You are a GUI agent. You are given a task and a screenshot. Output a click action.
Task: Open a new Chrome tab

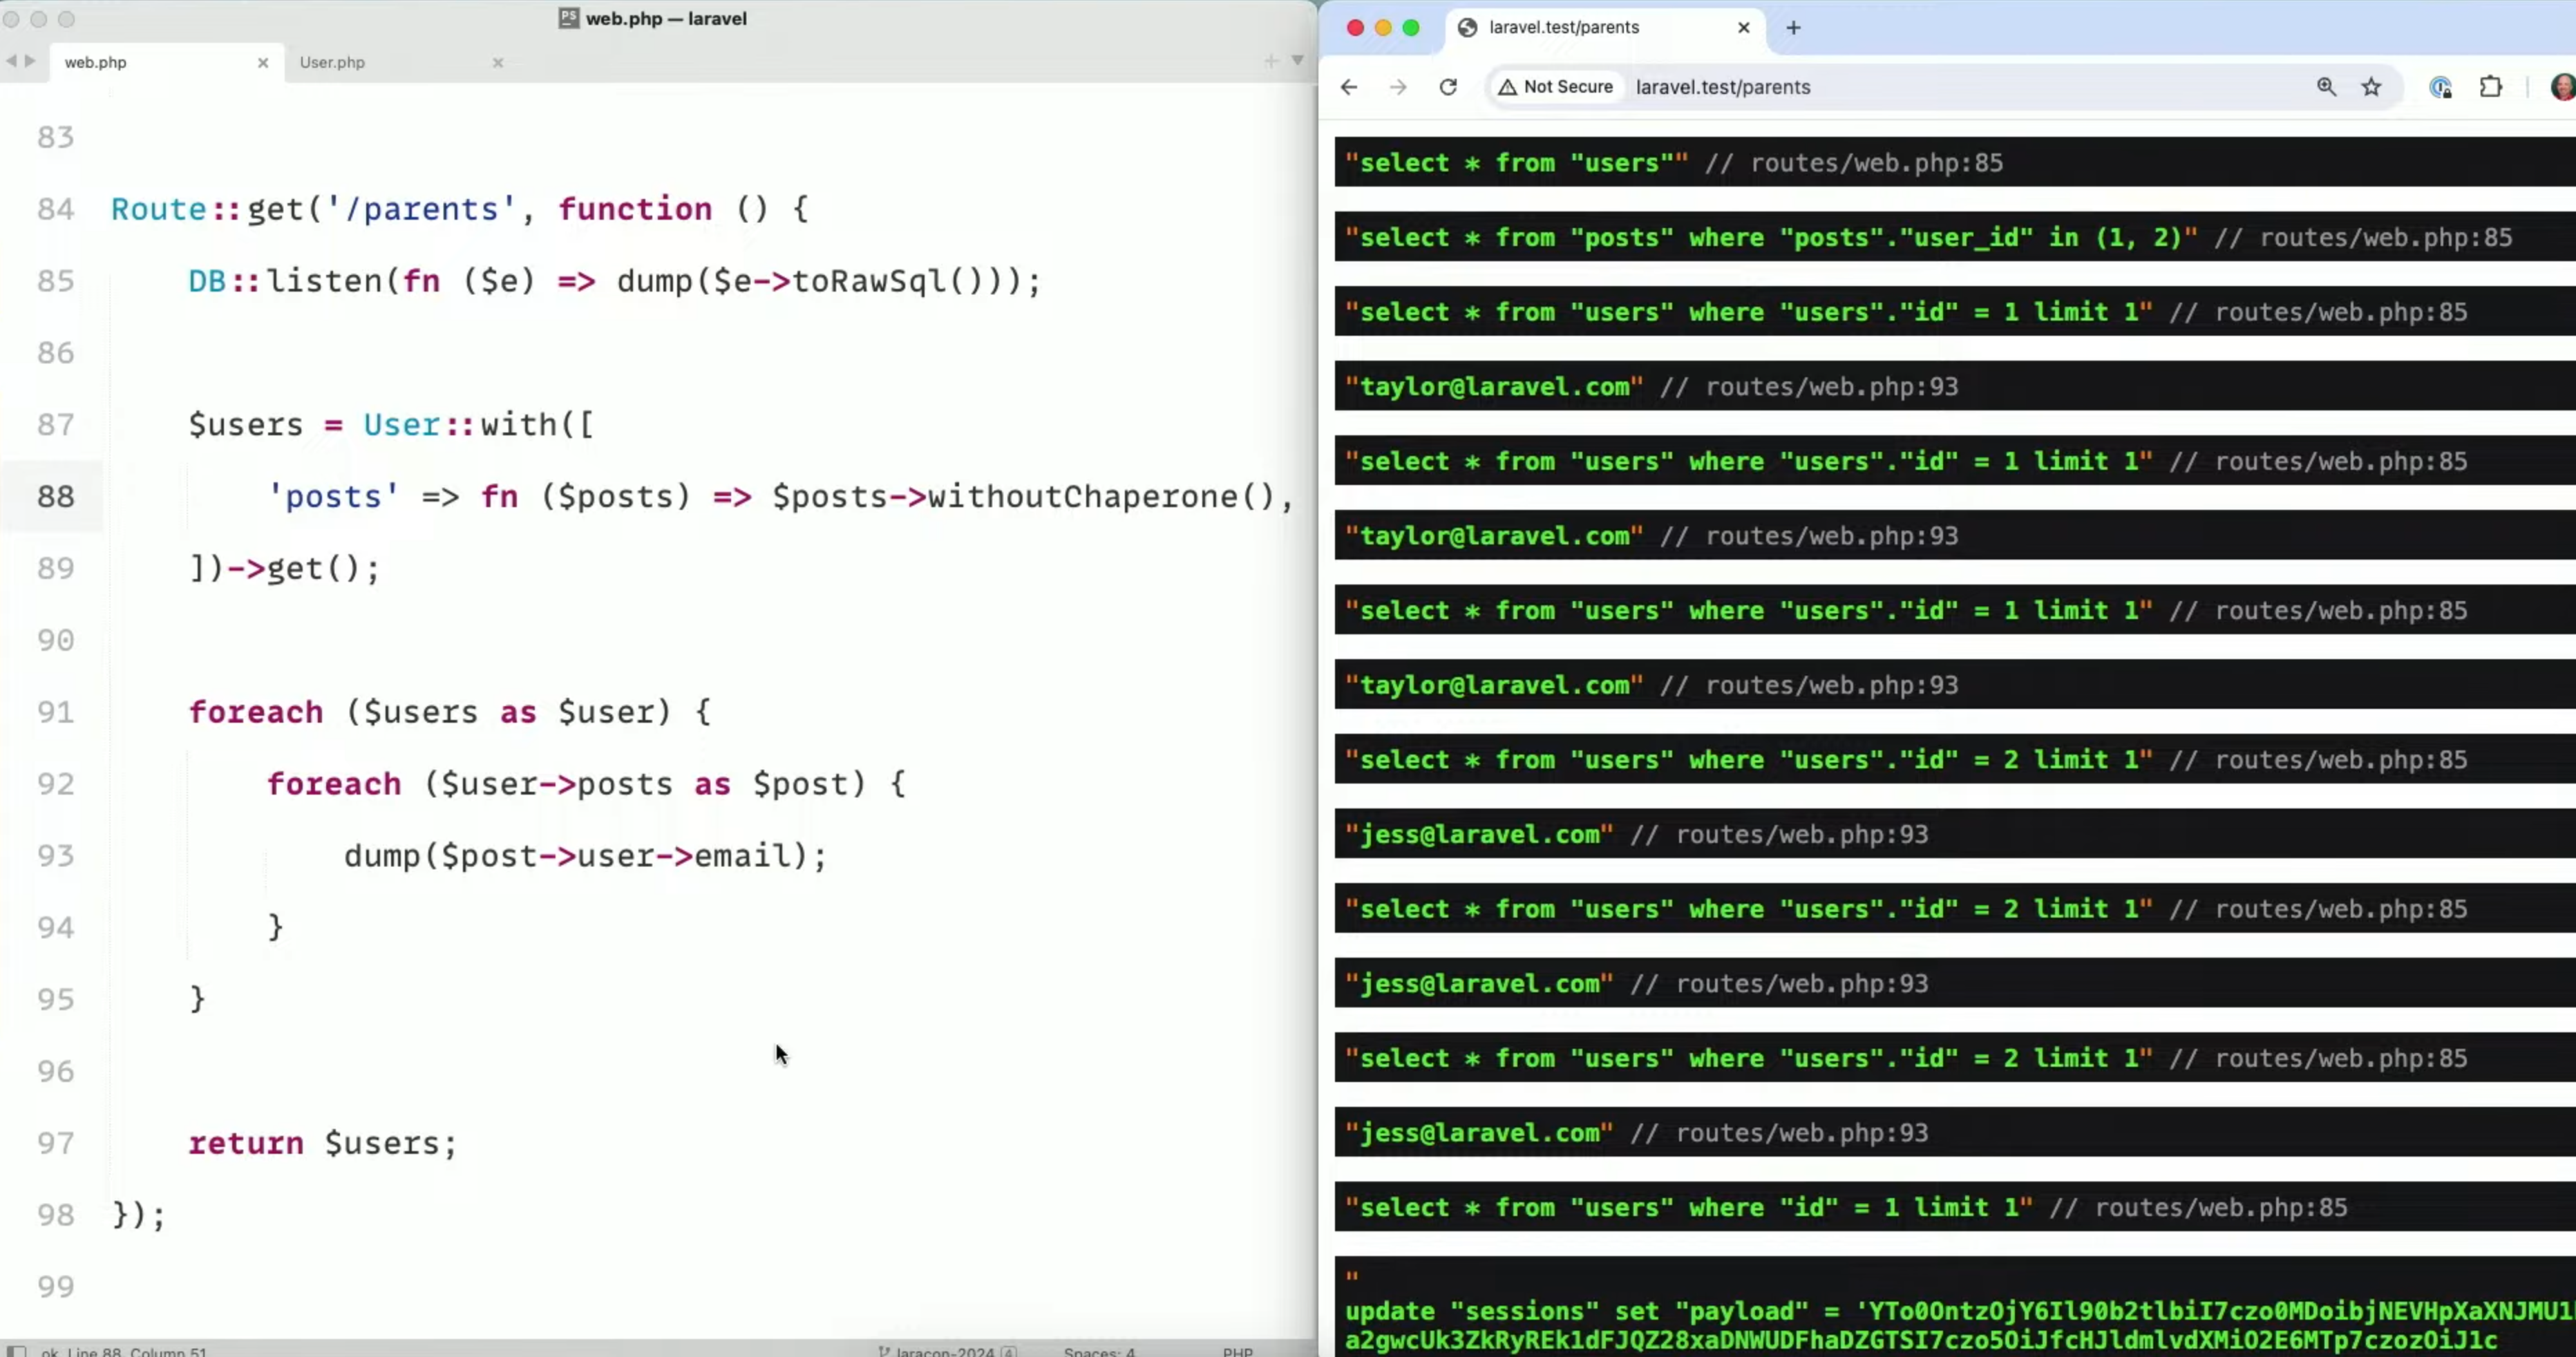pyautogui.click(x=1793, y=28)
